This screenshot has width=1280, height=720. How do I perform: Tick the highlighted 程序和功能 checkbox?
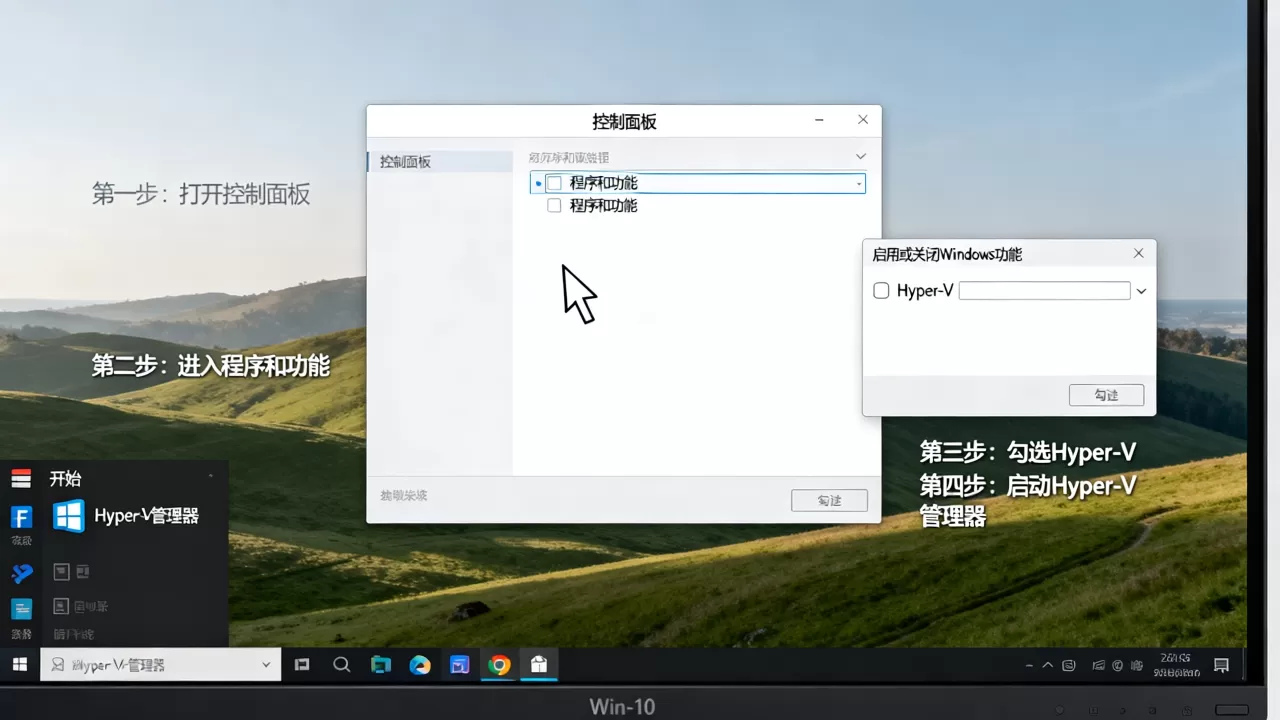pos(554,183)
